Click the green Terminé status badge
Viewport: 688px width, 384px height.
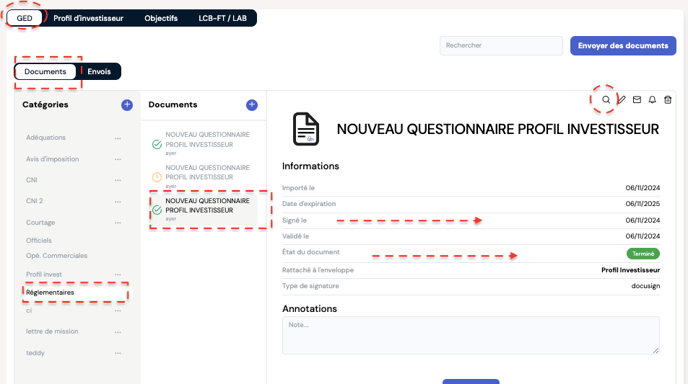click(x=643, y=254)
